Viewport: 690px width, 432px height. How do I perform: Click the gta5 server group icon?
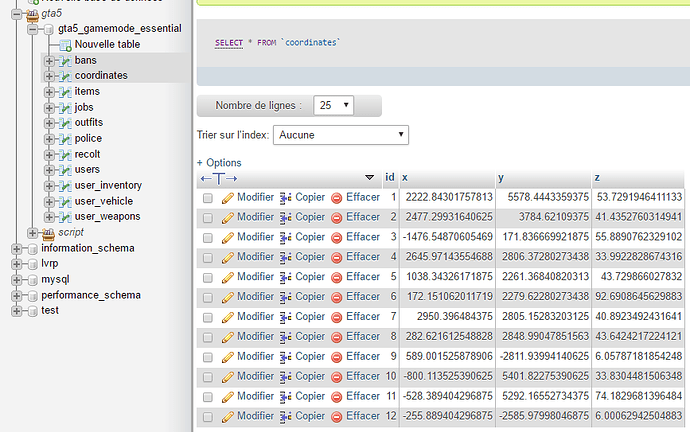click(x=32, y=15)
